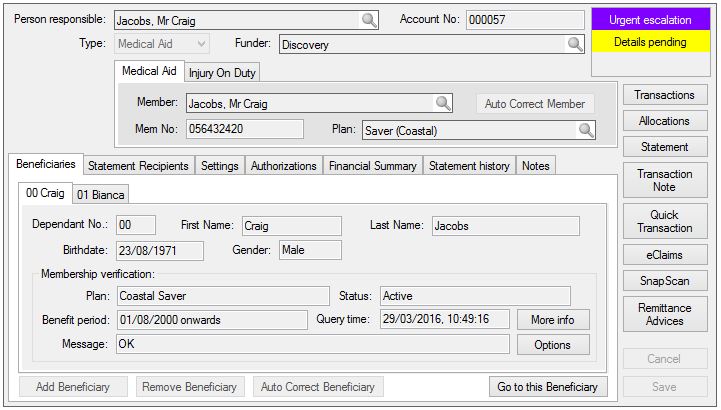Select the purple Urgent escalation flag

coord(650,20)
